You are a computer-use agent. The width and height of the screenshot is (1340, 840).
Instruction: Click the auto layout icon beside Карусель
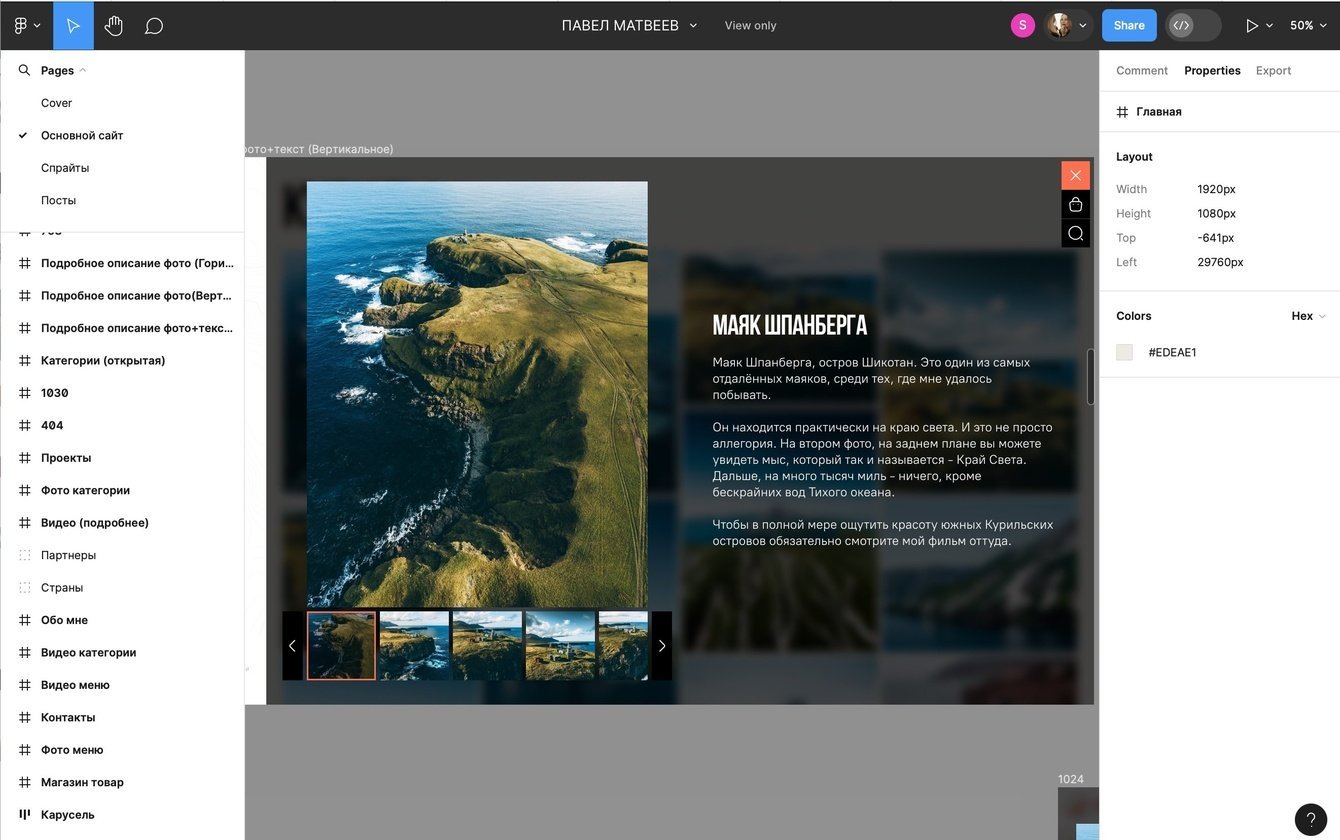point(25,815)
